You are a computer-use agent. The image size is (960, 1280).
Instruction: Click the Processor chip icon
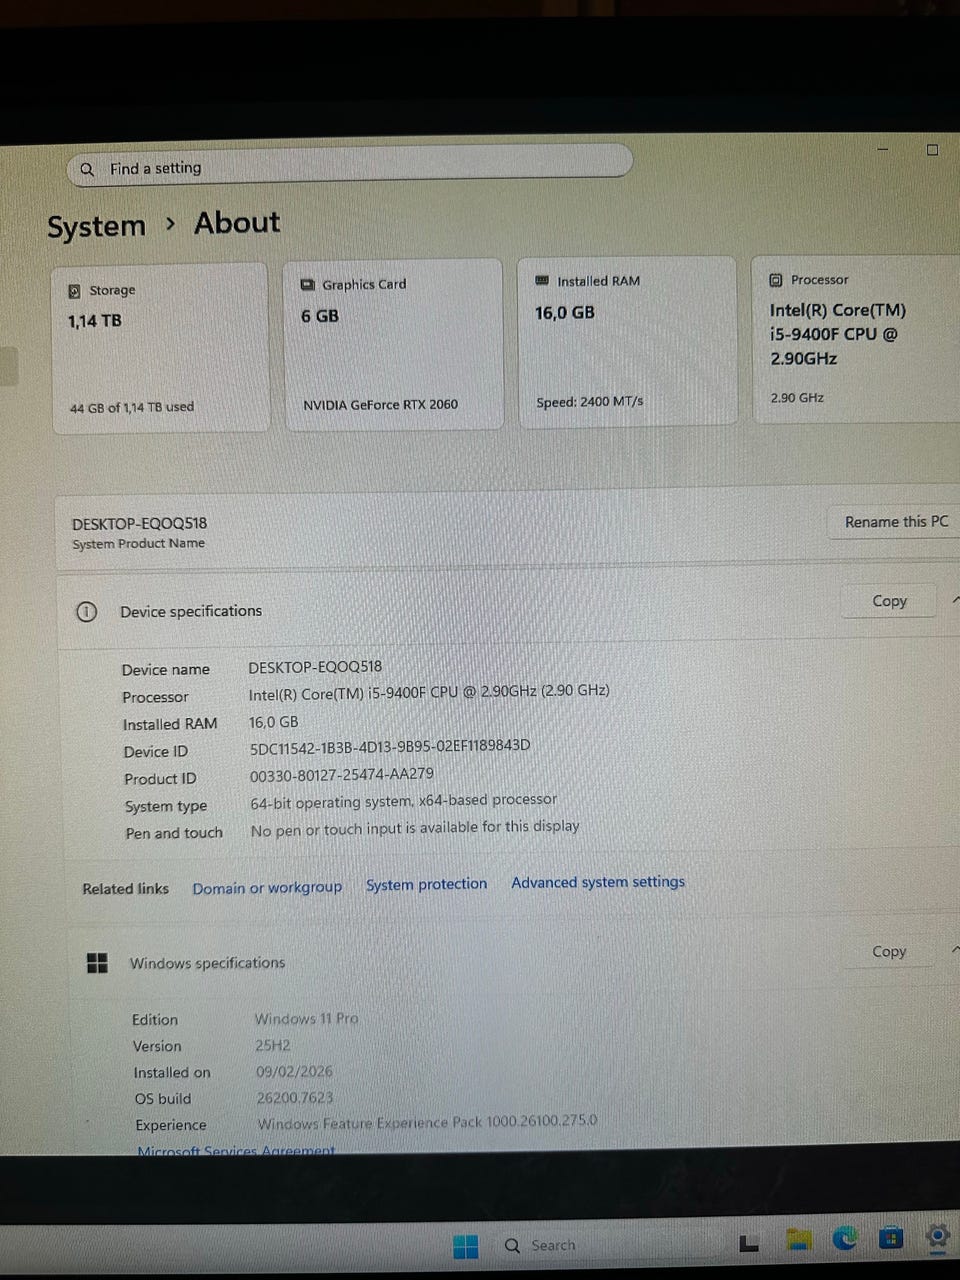776,280
